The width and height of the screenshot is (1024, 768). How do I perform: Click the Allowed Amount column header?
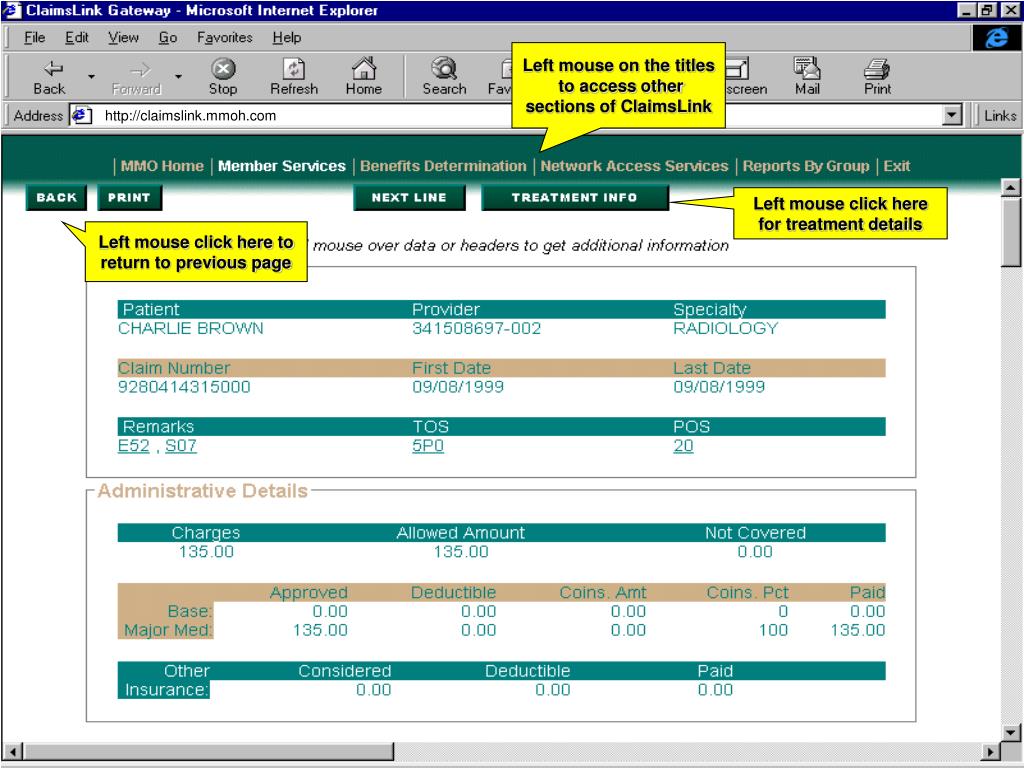460,533
